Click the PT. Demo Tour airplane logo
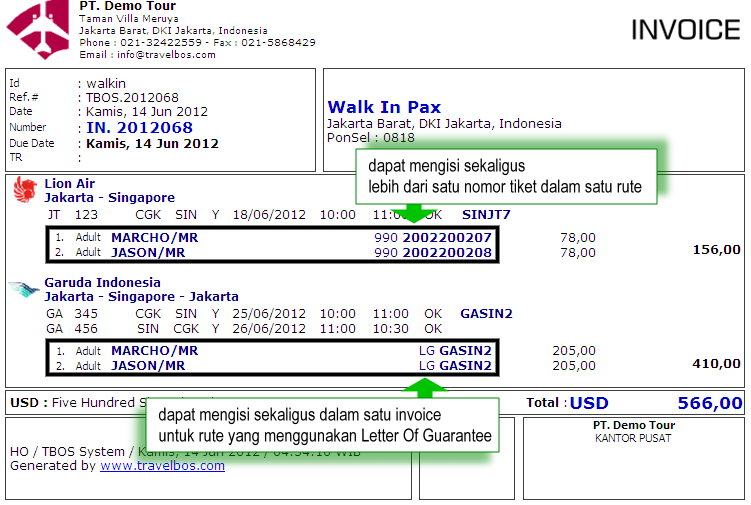The height and width of the screenshot is (505, 751). [38, 30]
